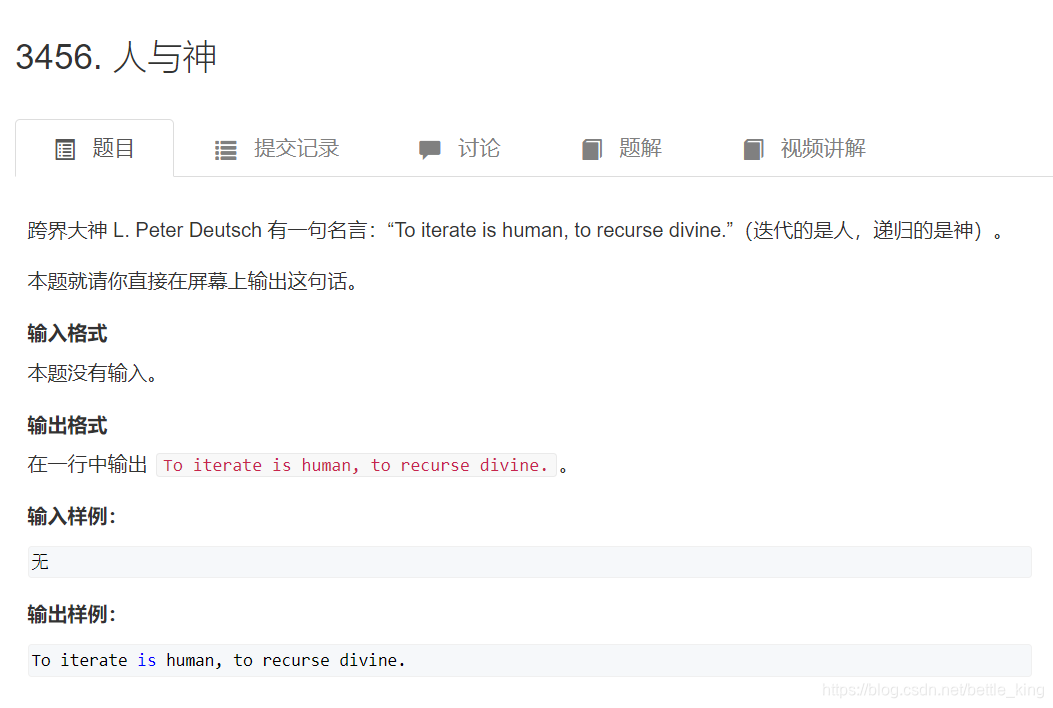Click the input sample box containing 无

tap(529, 562)
